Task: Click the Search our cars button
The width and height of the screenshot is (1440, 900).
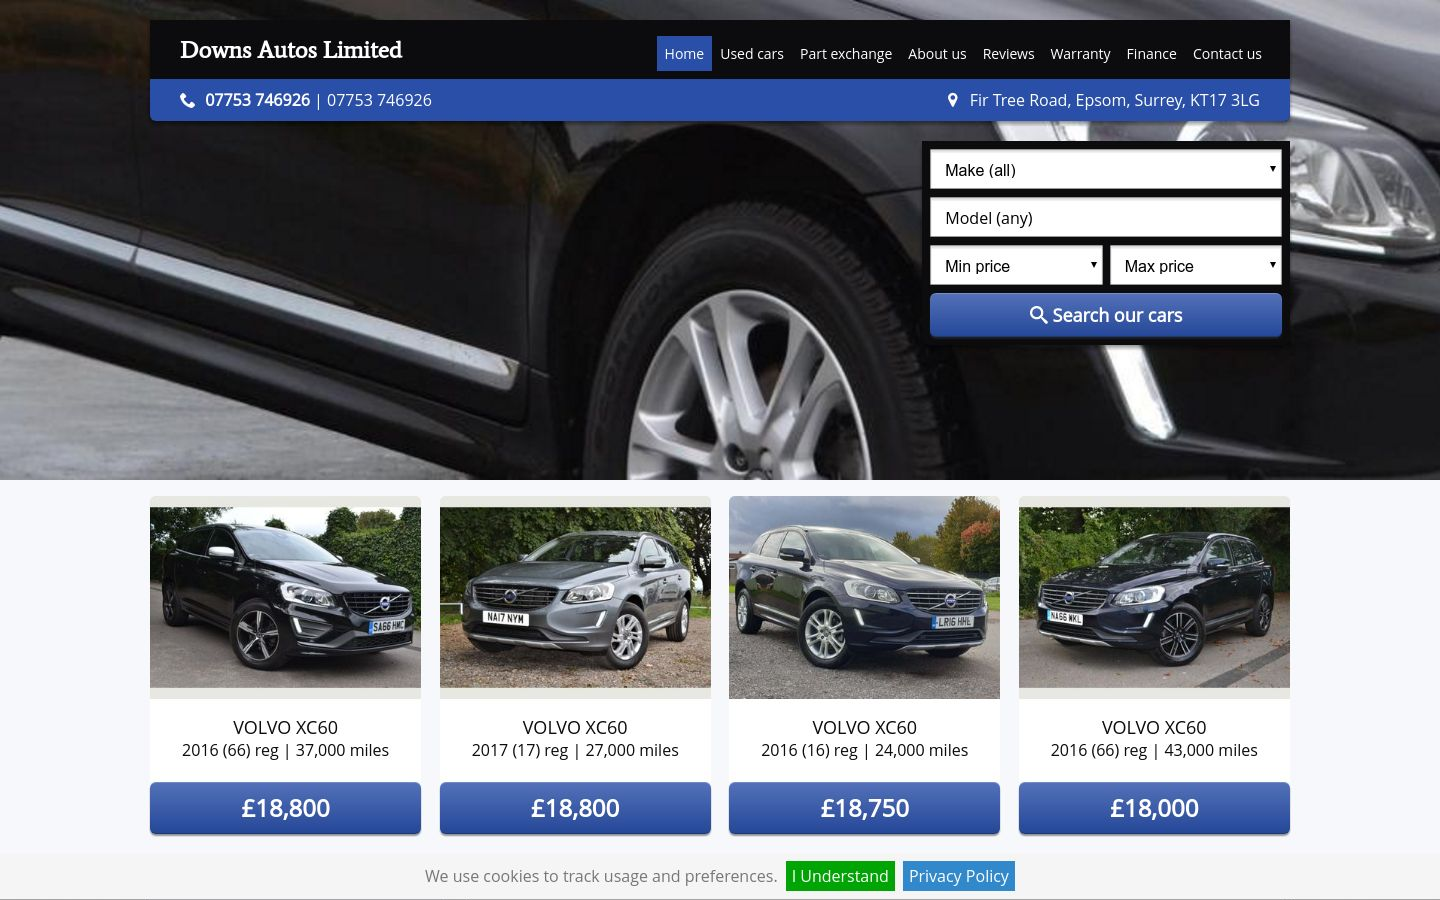Action: [1106, 315]
